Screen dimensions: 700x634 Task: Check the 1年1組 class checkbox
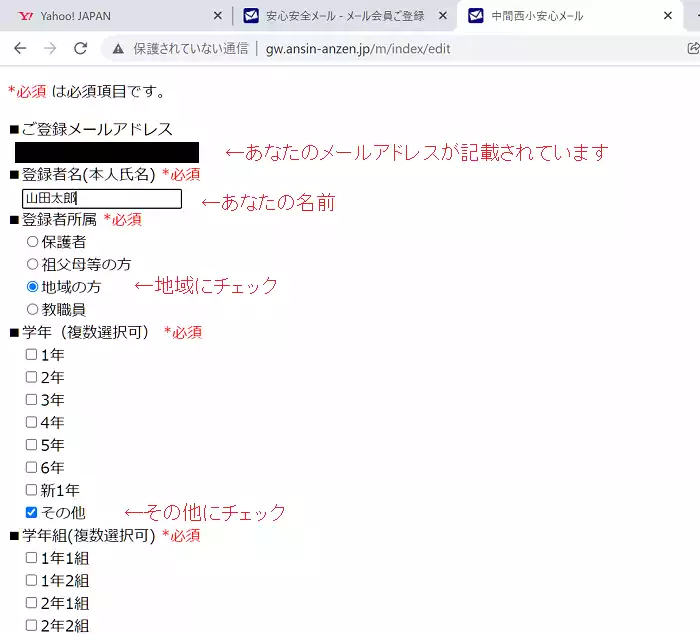(31, 558)
